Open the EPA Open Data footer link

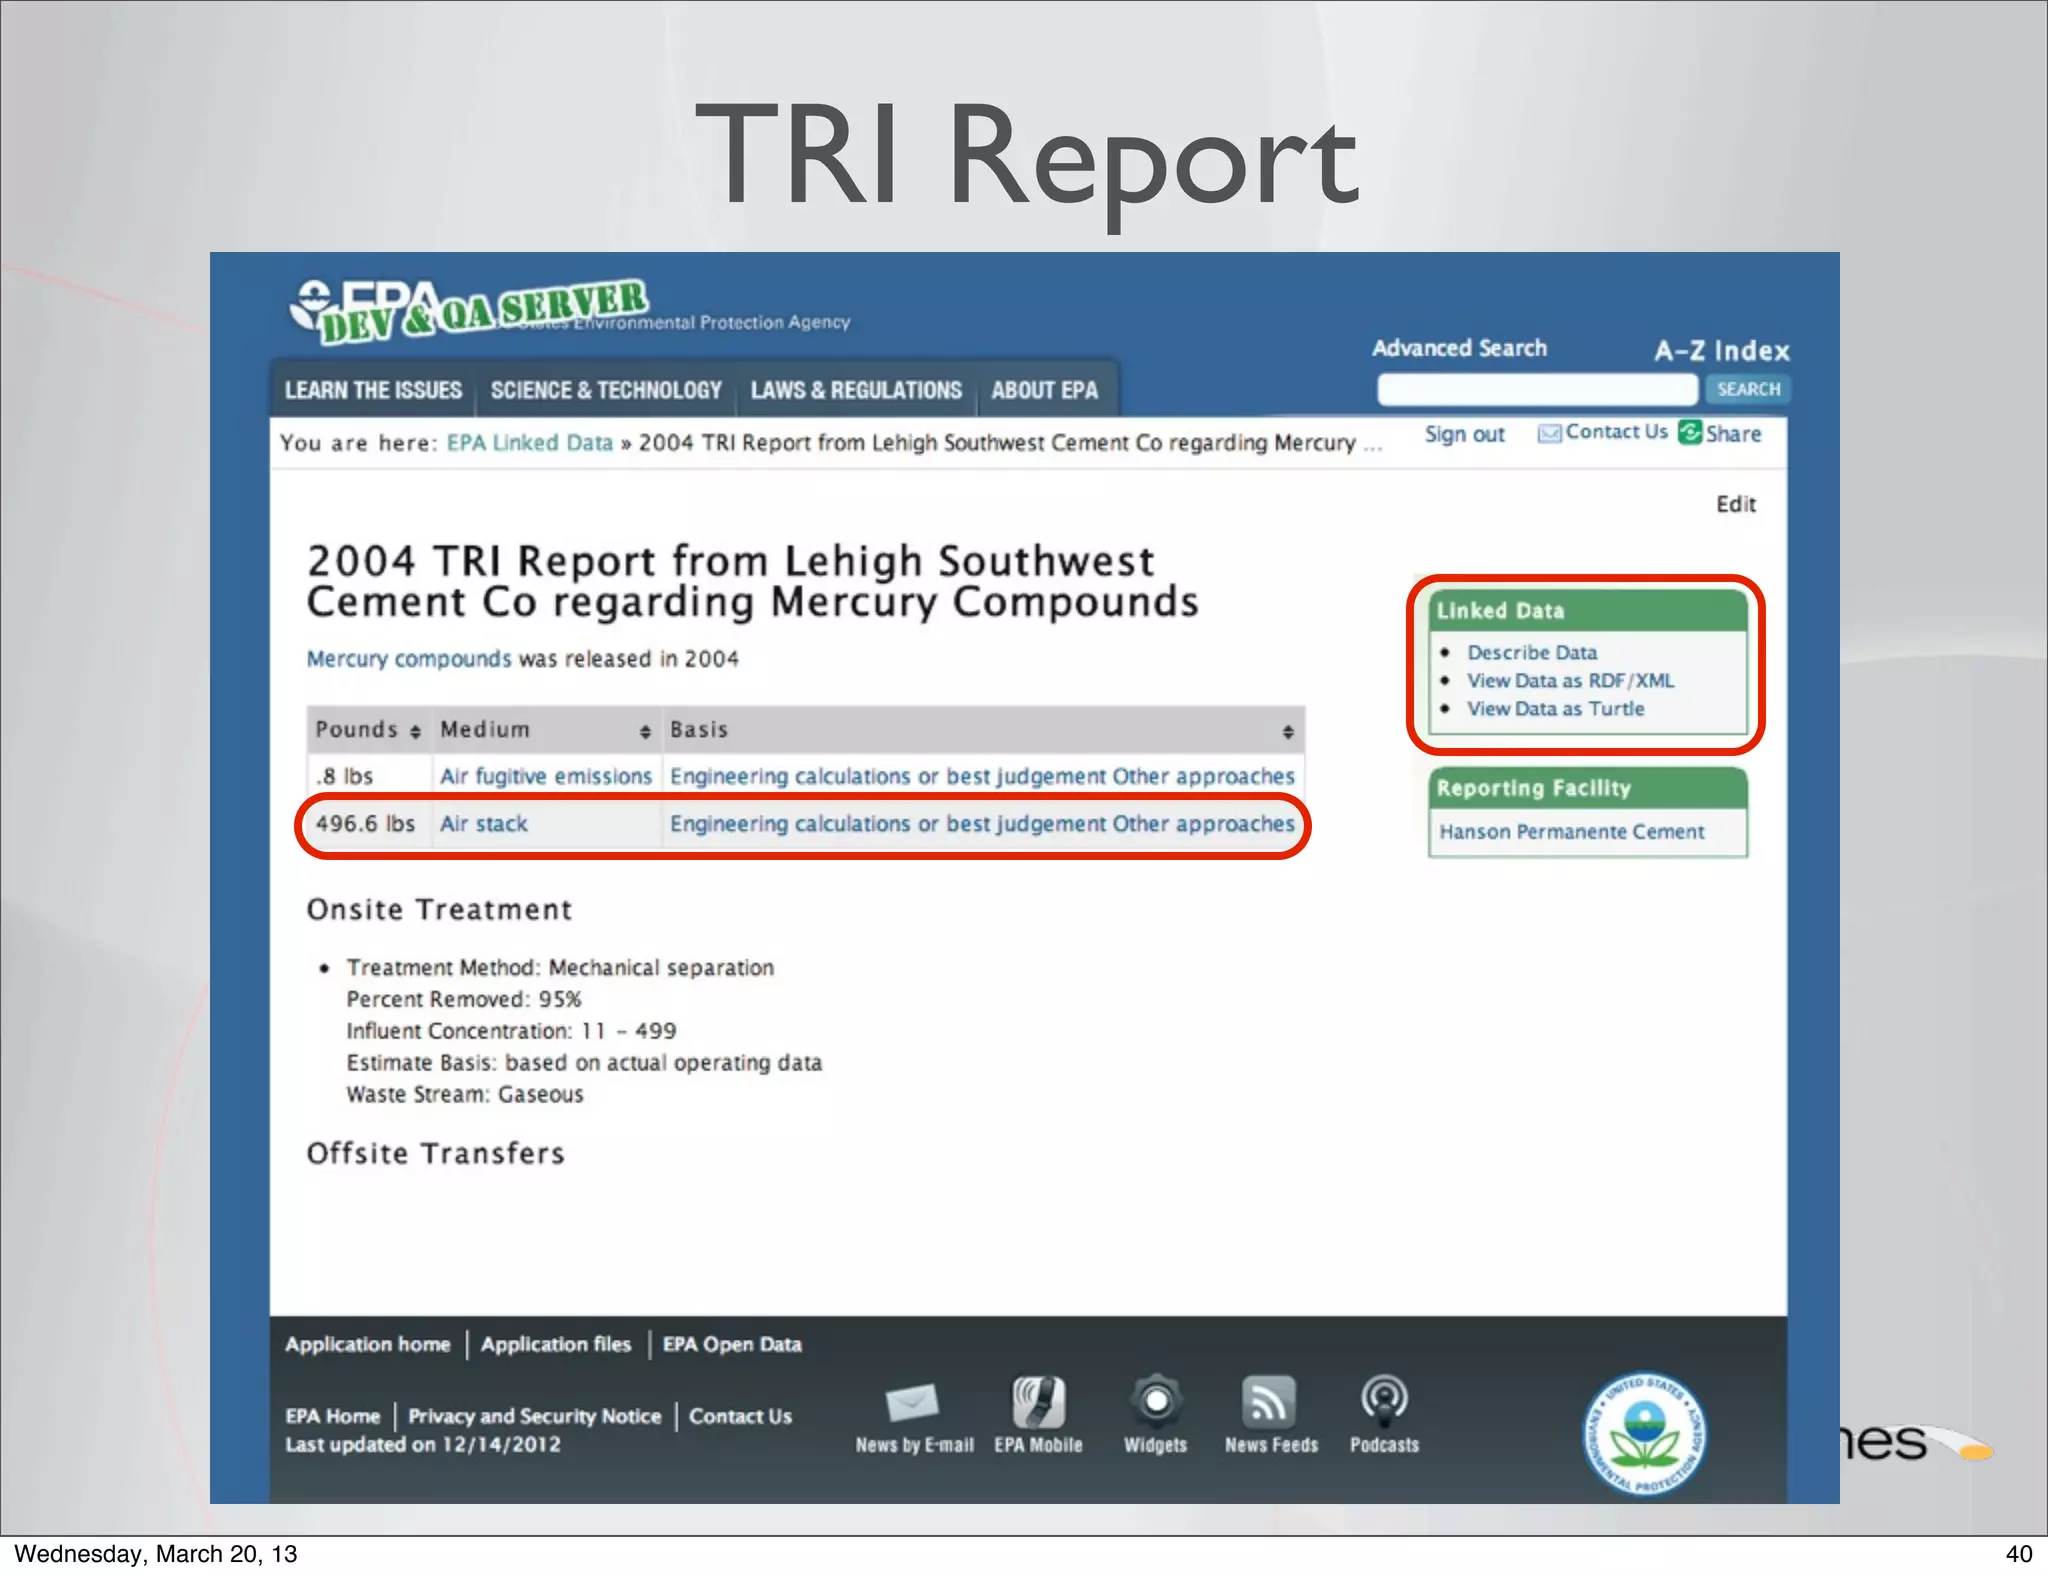point(732,1344)
